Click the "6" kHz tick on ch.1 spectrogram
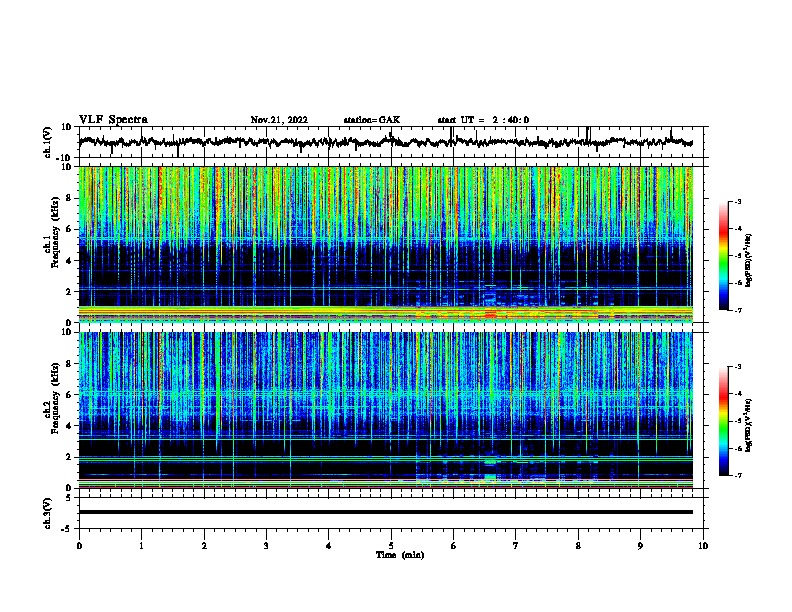 point(70,230)
